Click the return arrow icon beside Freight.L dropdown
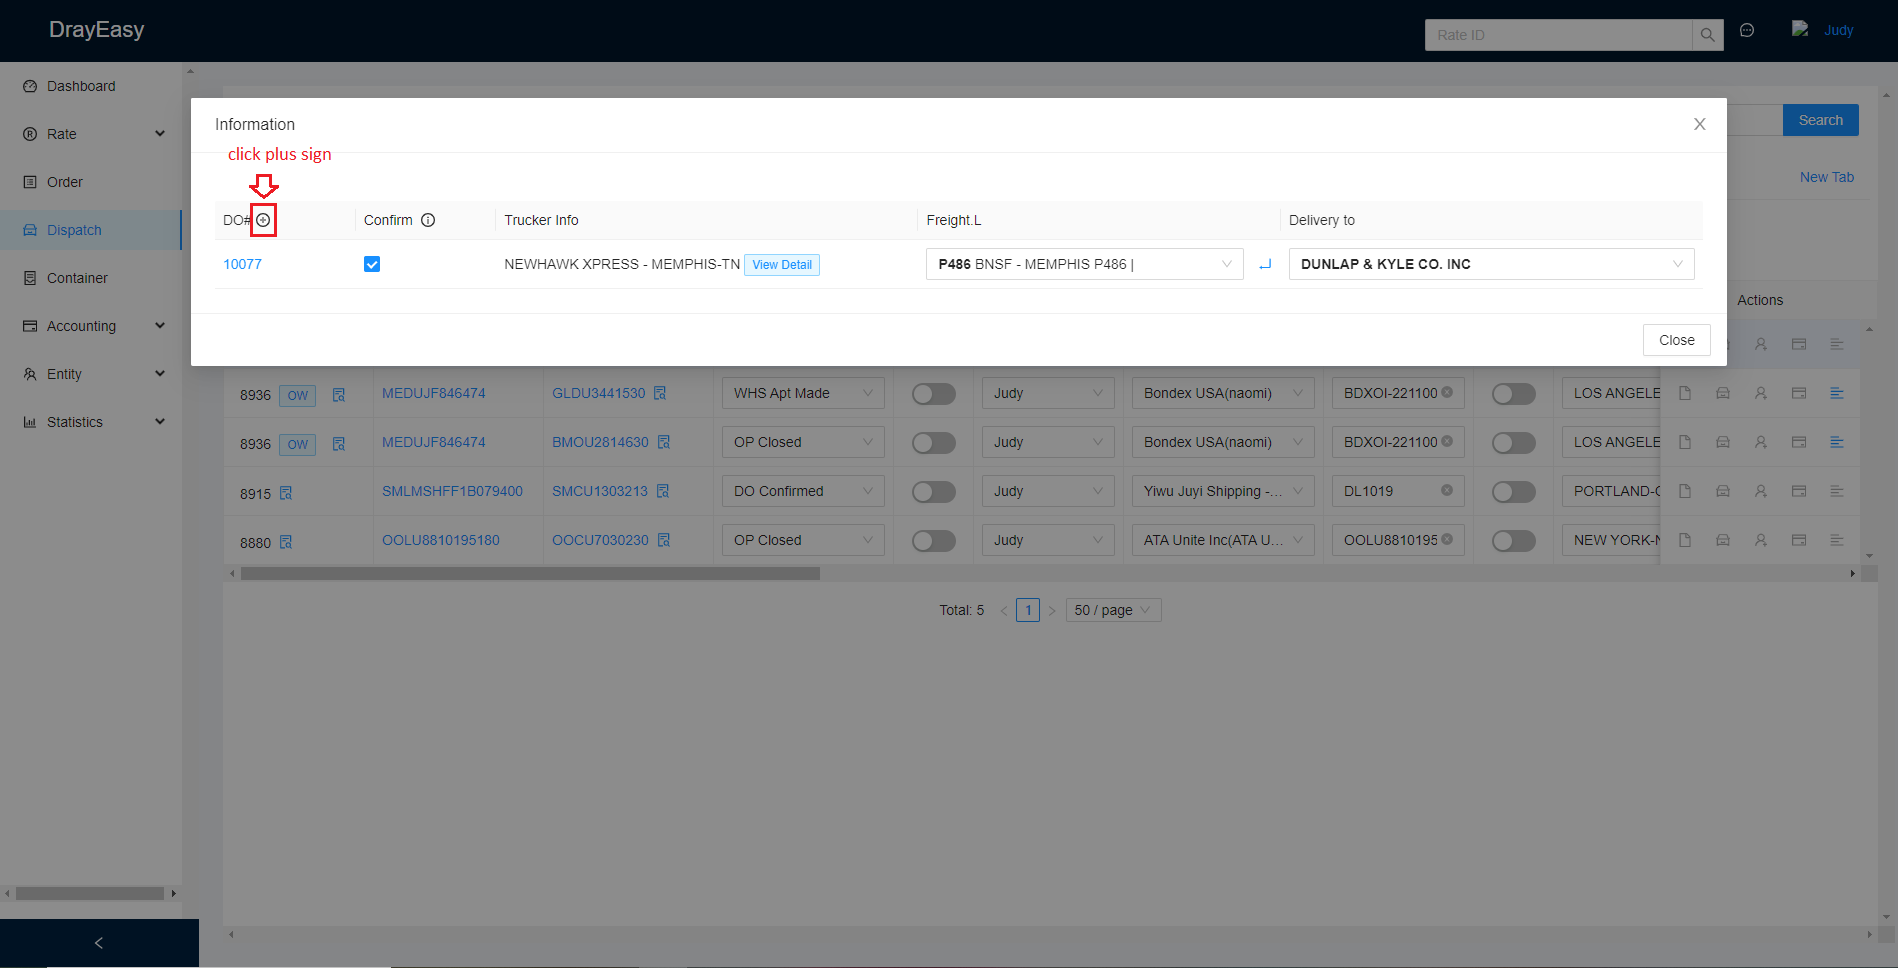This screenshot has height=968, width=1898. click(1265, 264)
